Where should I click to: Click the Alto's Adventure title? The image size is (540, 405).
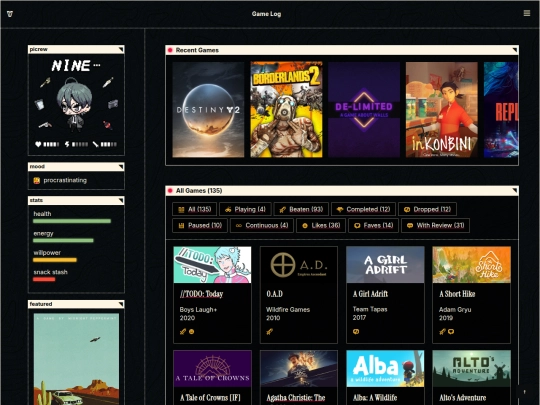[463, 398]
